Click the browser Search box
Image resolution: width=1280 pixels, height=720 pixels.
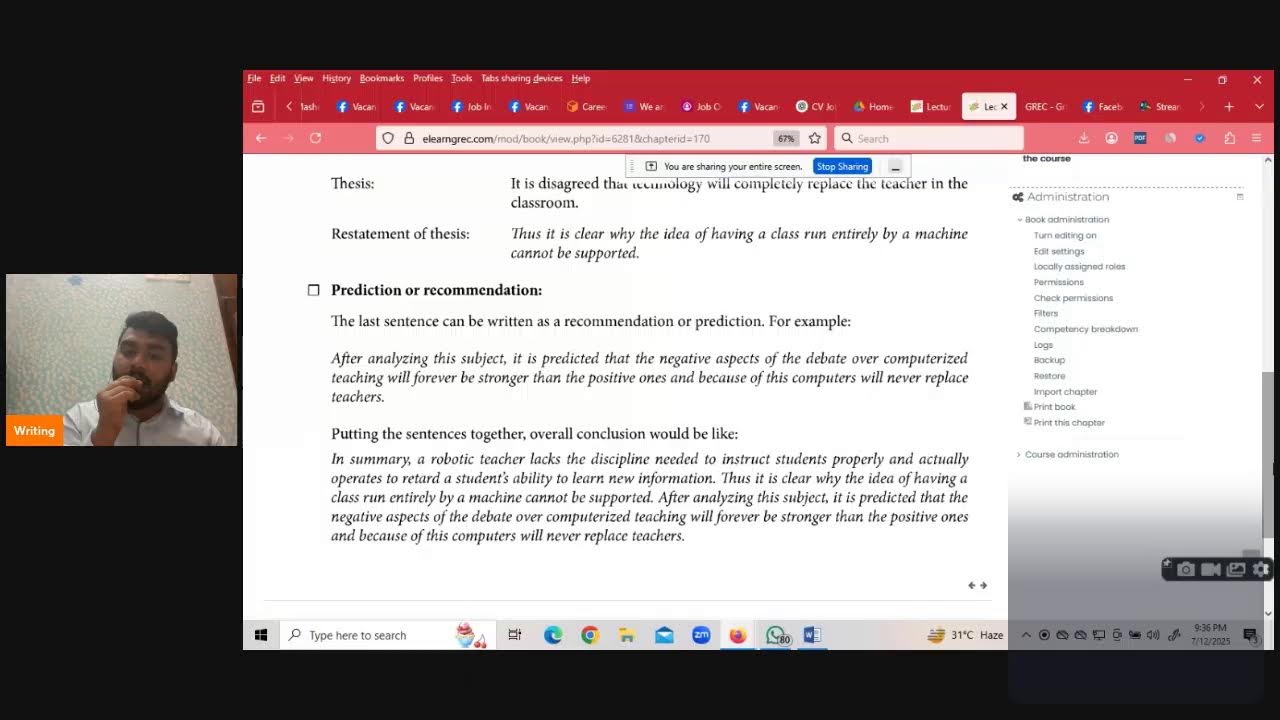click(928, 138)
